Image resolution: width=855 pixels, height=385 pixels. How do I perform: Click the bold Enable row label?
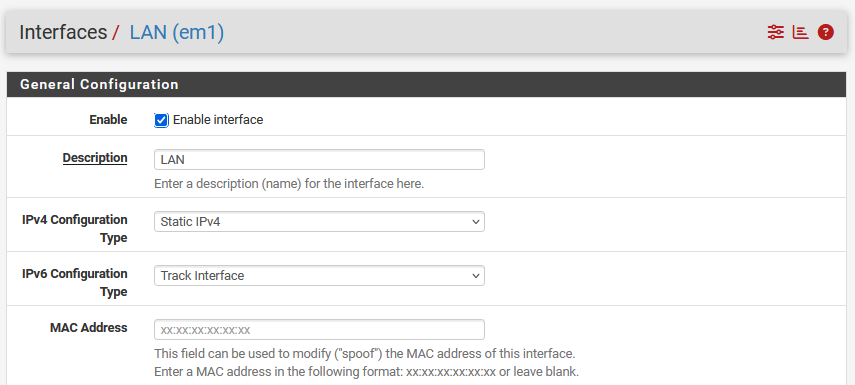(x=109, y=119)
